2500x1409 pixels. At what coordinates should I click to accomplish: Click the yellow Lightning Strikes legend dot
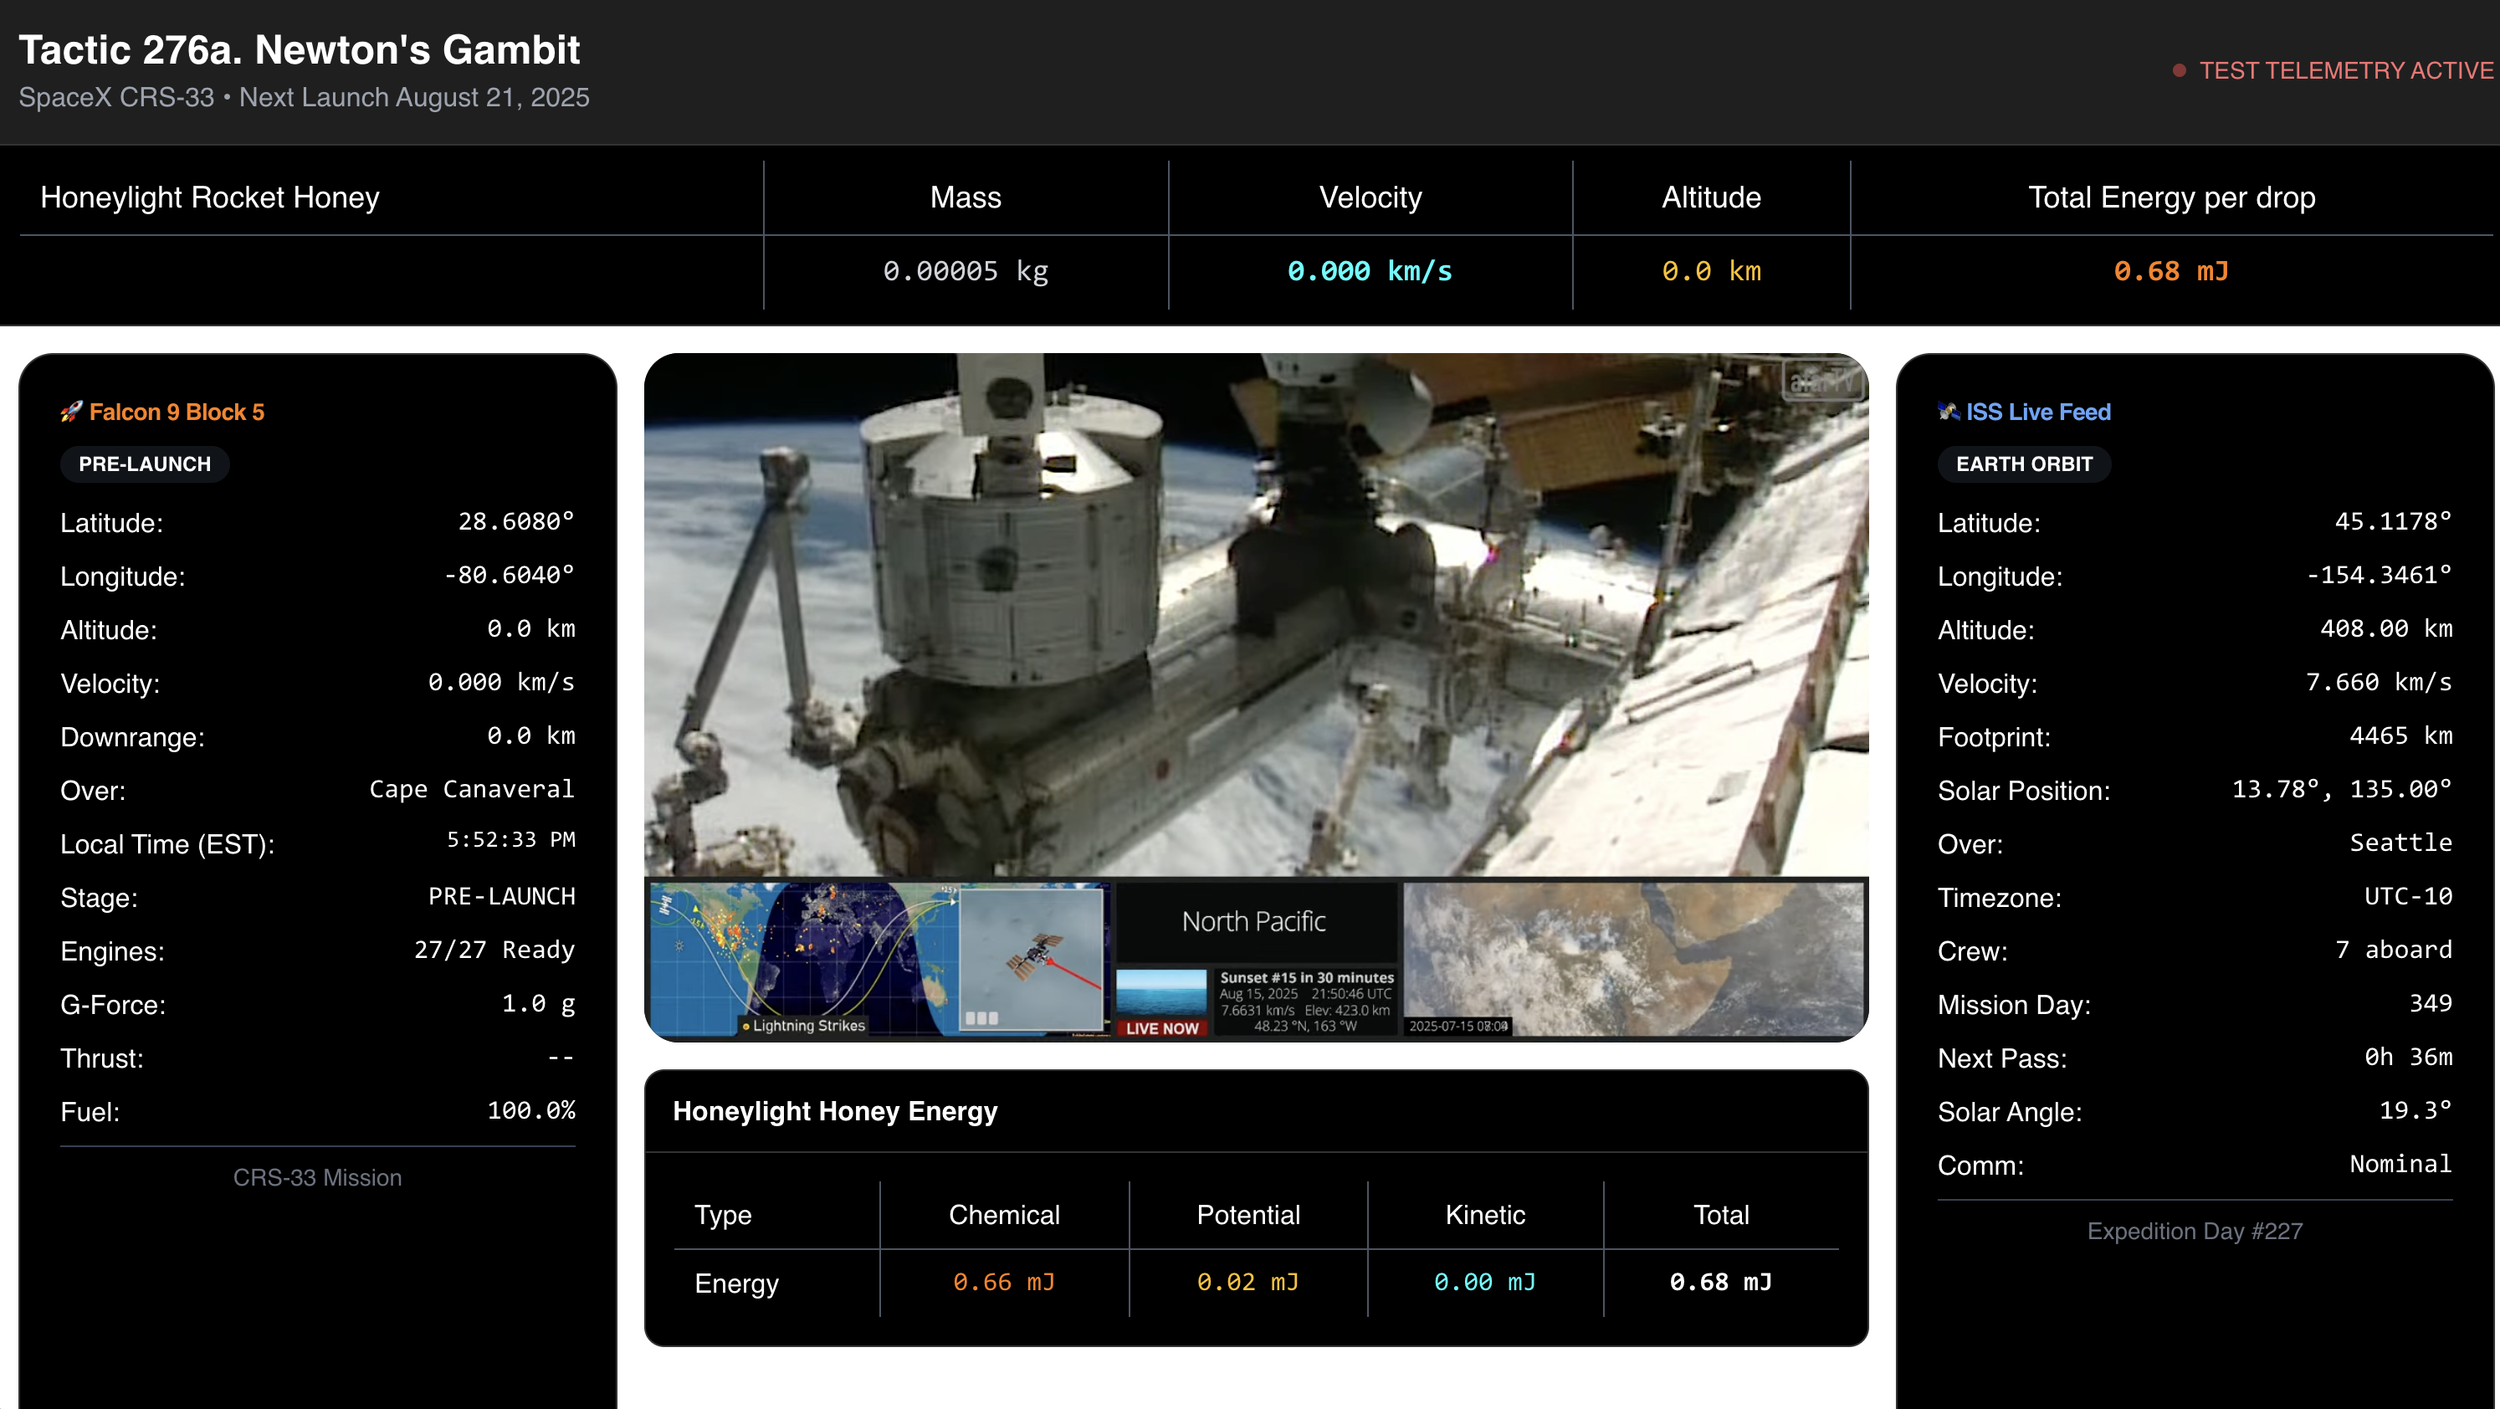pyautogui.click(x=746, y=1026)
